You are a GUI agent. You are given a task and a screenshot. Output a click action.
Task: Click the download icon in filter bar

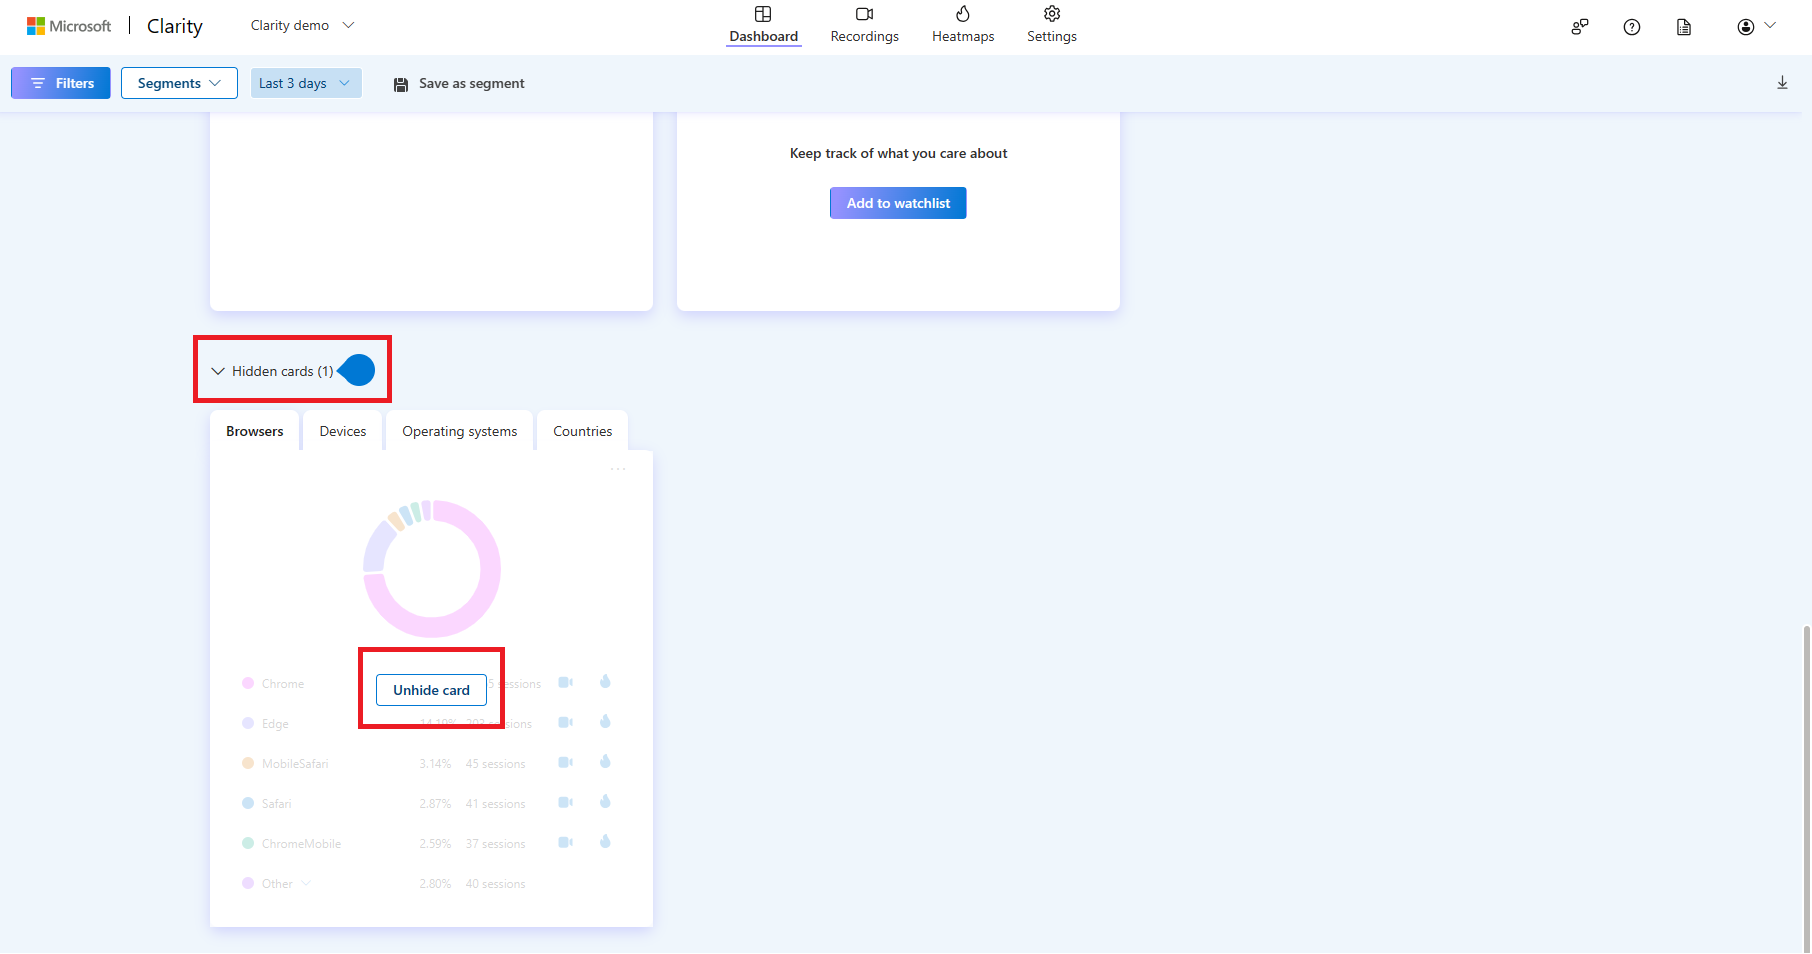click(x=1782, y=83)
